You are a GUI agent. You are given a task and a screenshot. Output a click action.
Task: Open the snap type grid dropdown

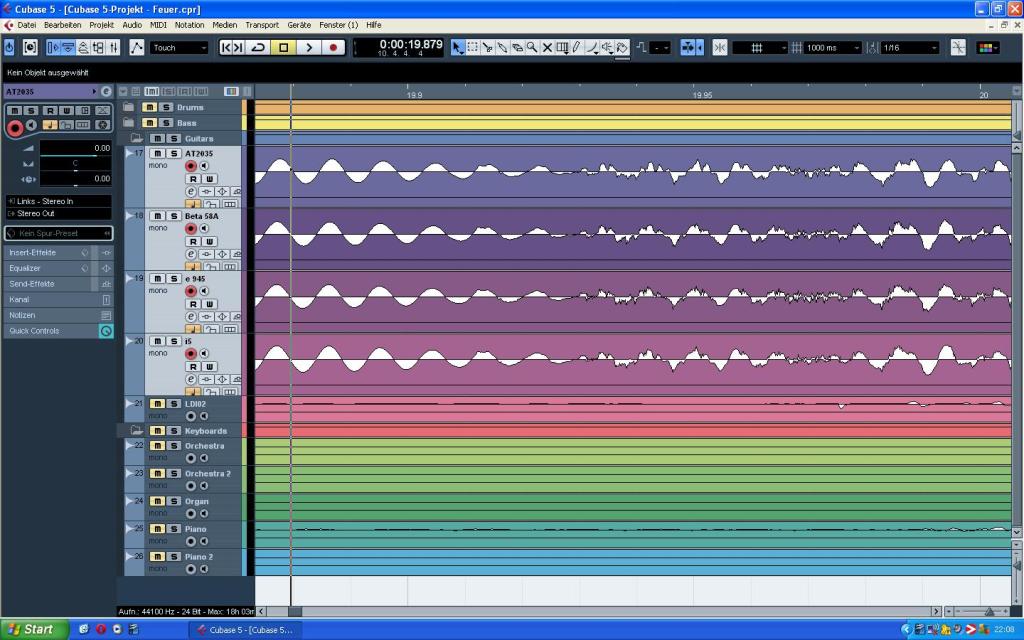pos(760,48)
